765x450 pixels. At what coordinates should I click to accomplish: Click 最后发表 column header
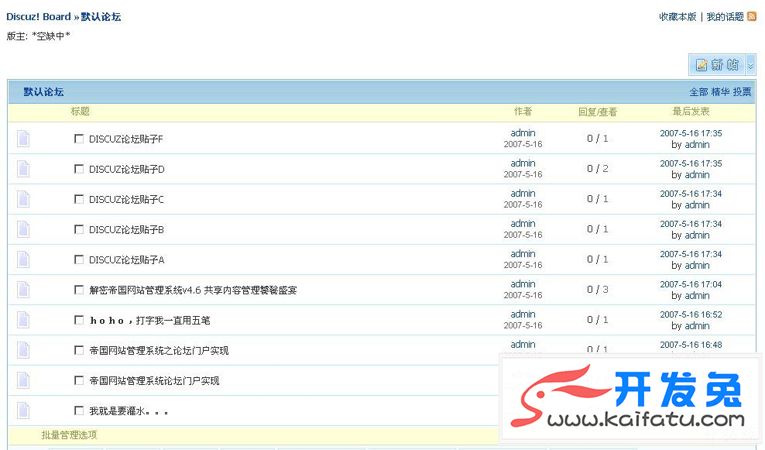click(x=691, y=112)
